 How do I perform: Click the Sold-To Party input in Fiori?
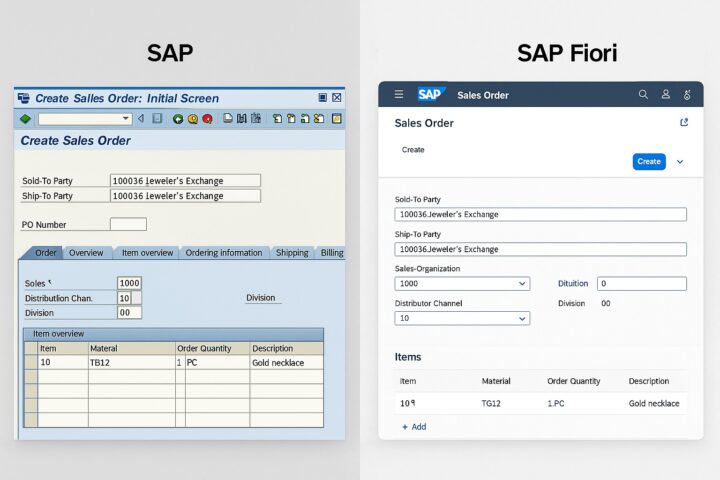540,215
